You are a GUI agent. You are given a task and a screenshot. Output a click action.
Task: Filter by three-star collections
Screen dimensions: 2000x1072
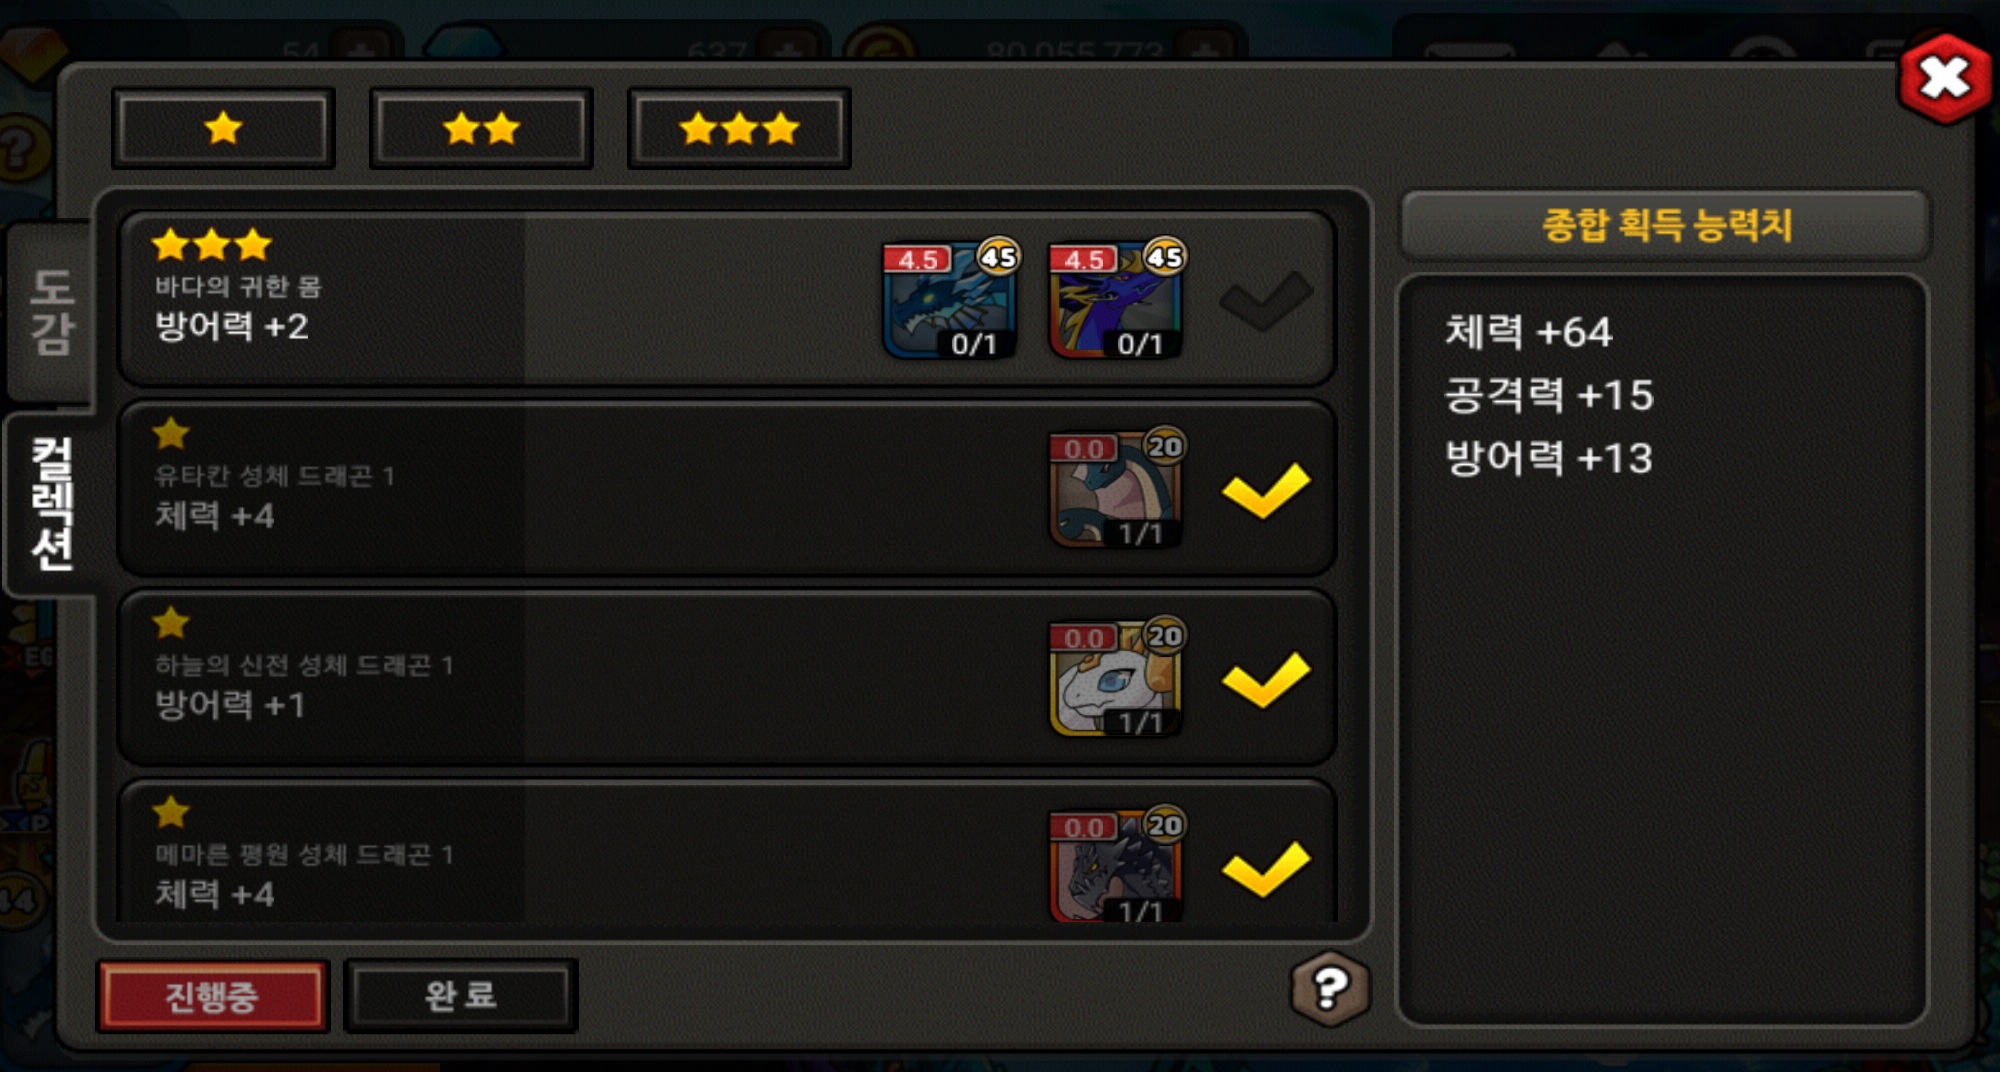click(739, 128)
